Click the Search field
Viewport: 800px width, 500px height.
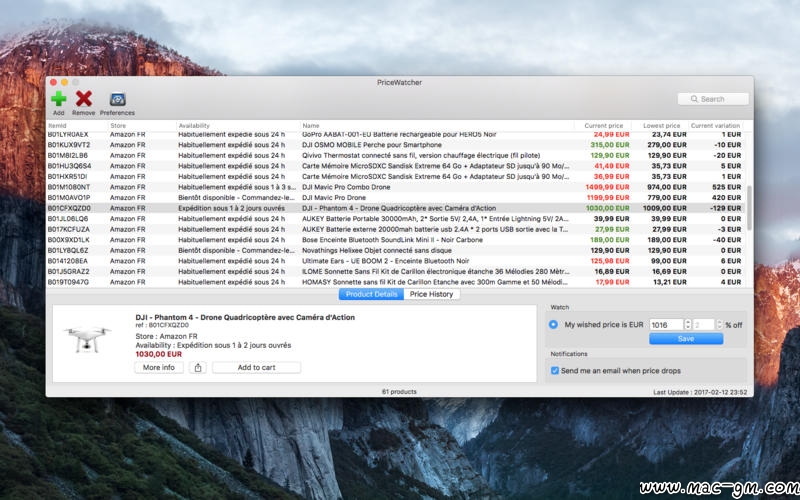pyautogui.click(x=713, y=99)
